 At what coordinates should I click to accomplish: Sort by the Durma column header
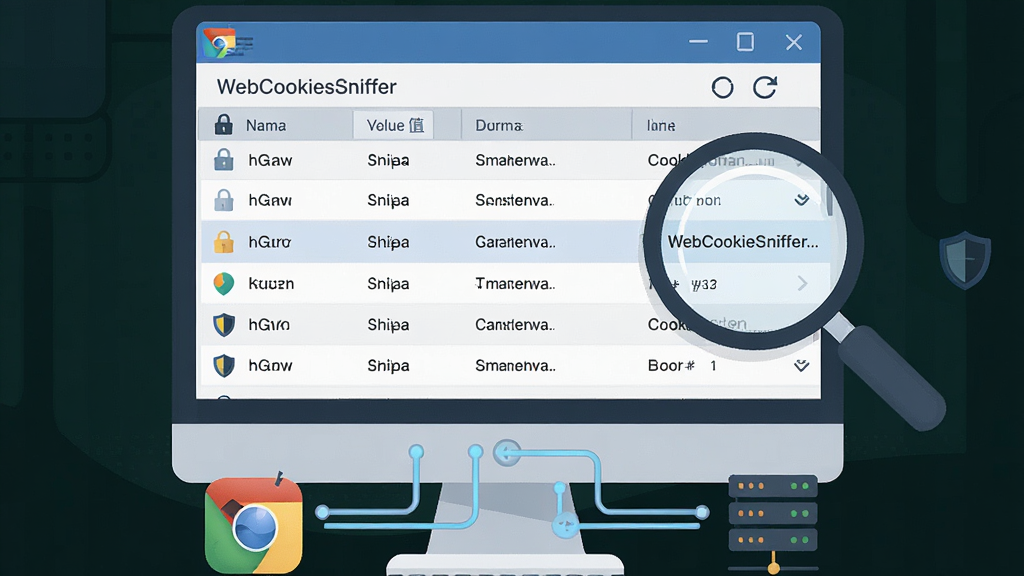(499, 125)
